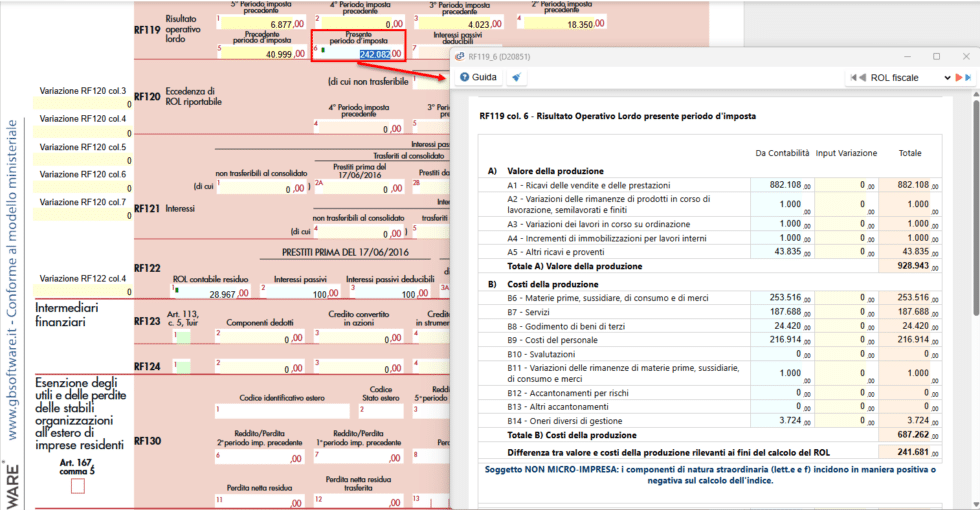Viewport: 980px width, 510px height.
Task: Edit Variazione RF120 col.4 field
Action: [x=82, y=132]
